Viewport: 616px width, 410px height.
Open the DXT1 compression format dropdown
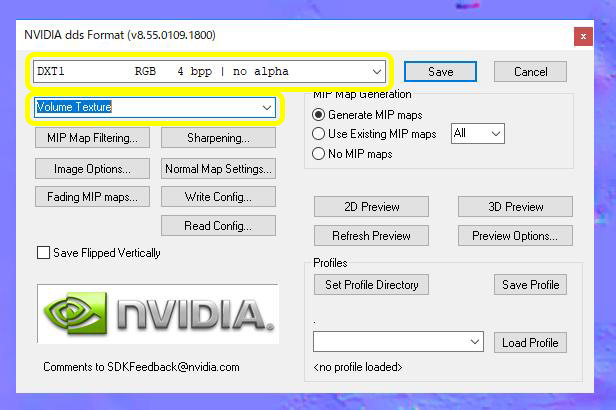pos(209,71)
